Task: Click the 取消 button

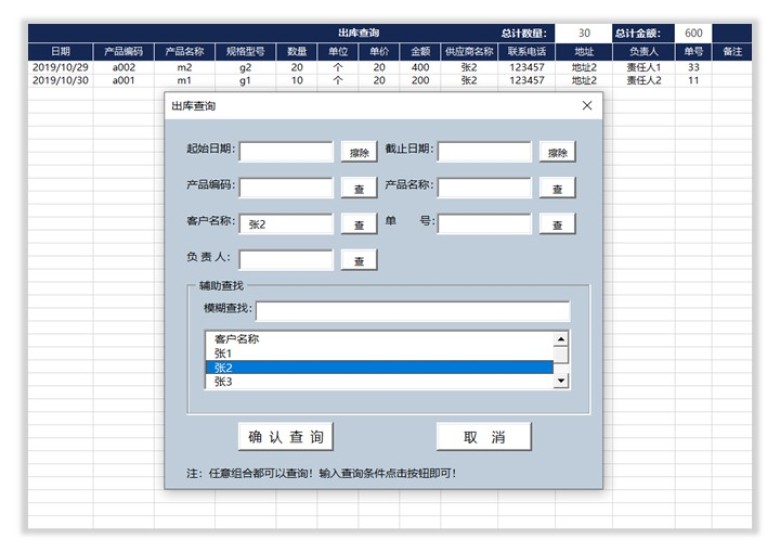Action: (x=484, y=437)
